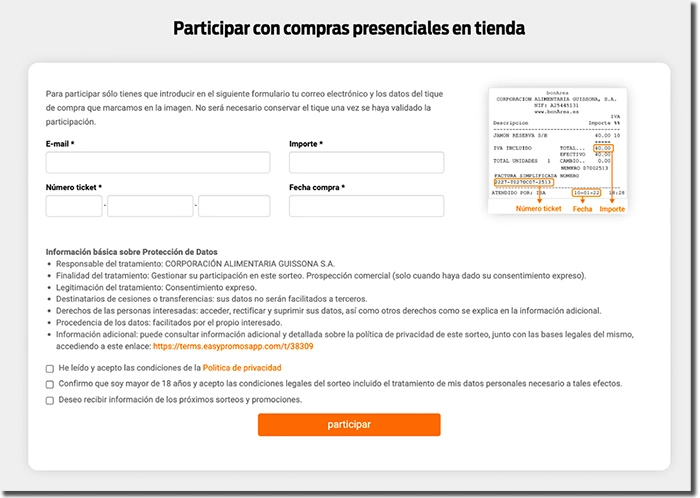Click the 'Fecha compra *' label
700x498 pixels.
(317, 187)
